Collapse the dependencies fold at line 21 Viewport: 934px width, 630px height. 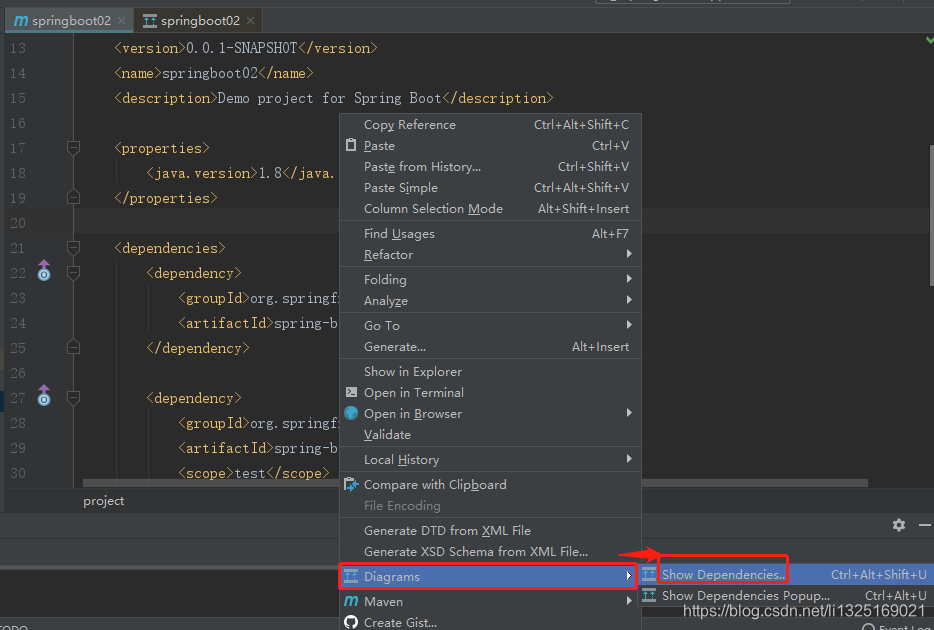click(x=73, y=248)
